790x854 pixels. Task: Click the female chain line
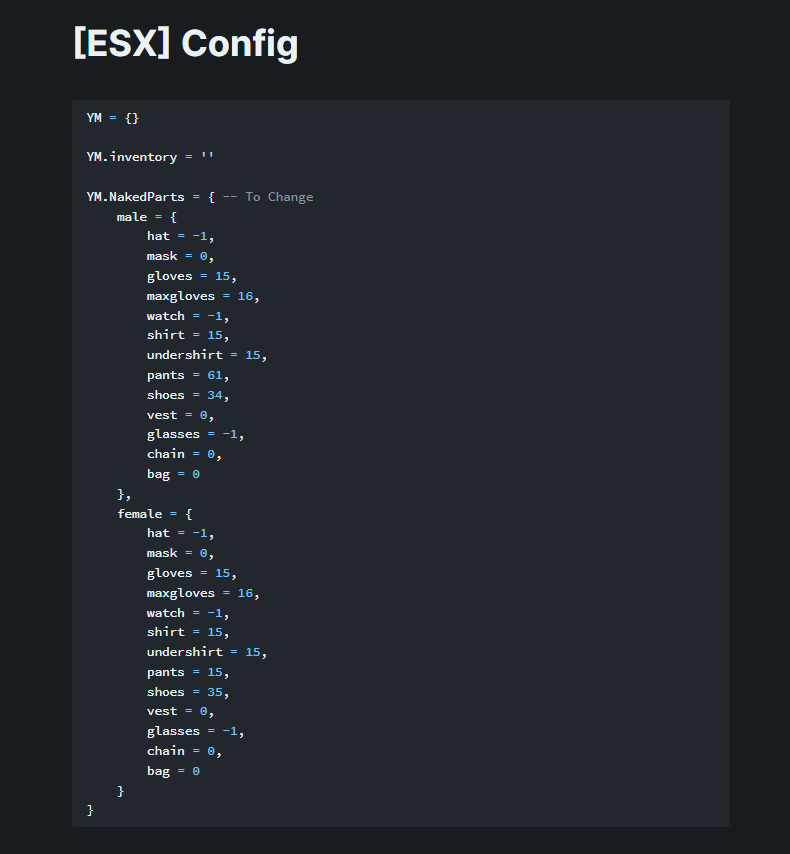coord(184,751)
